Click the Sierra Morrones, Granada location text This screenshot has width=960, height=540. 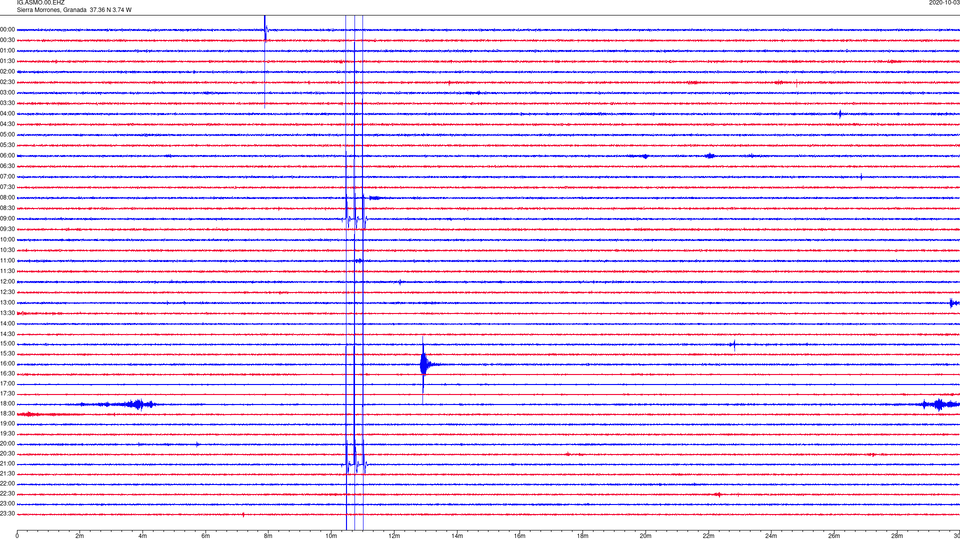coord(51,10)
